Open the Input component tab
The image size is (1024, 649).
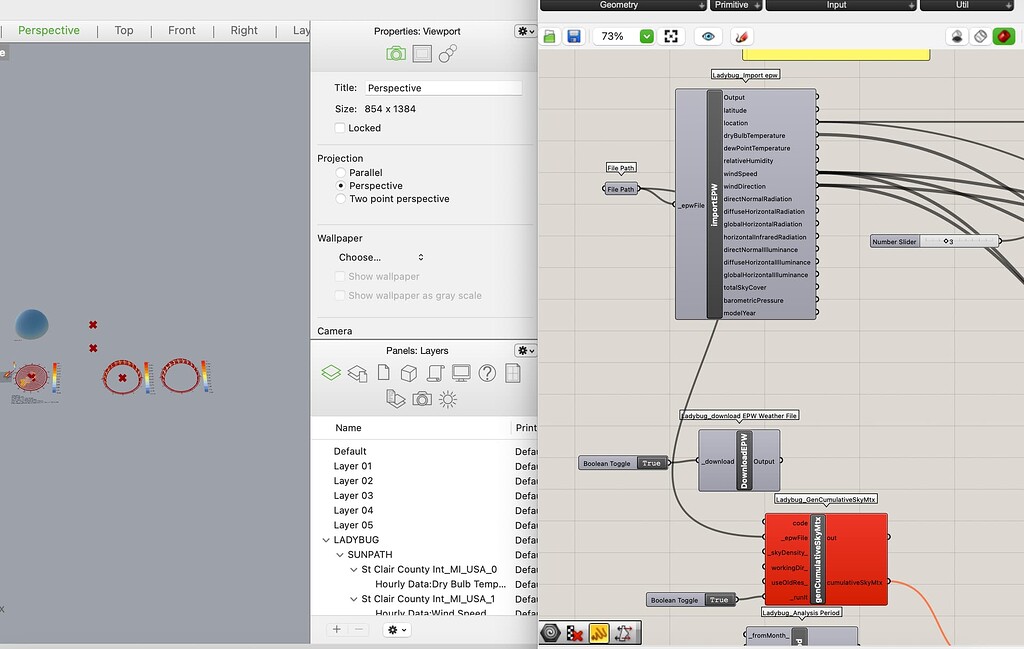(841, 5)
